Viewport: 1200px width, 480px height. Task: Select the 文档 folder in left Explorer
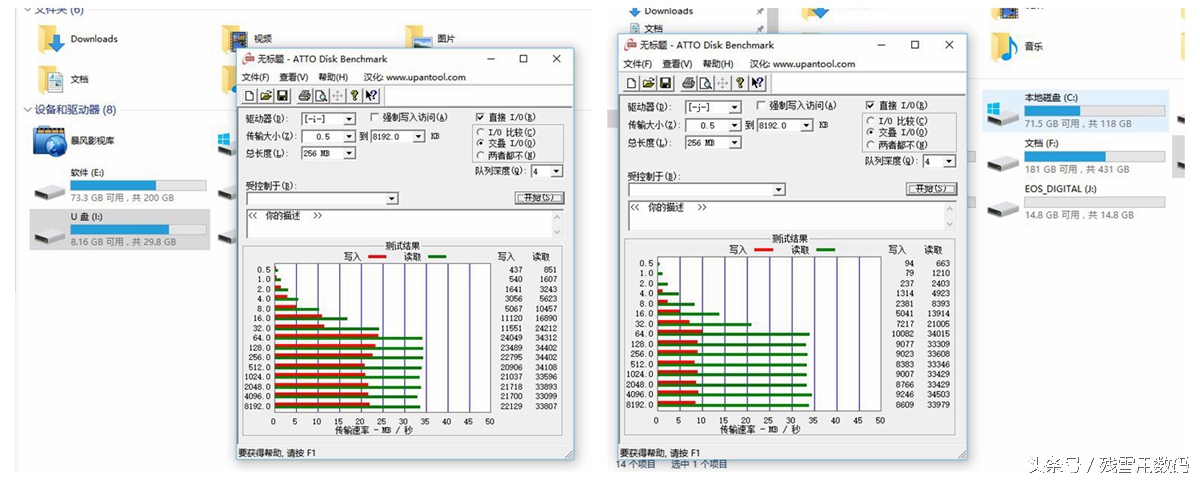tap(63, 79)
